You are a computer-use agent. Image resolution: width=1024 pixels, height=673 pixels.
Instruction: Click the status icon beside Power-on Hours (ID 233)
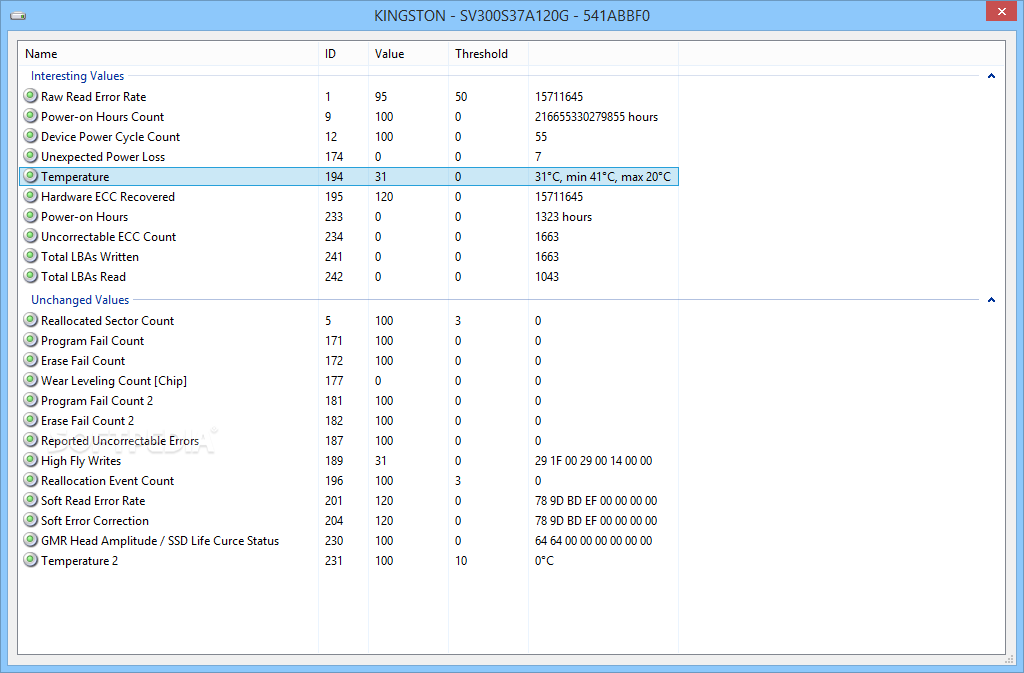click(31, 216)
